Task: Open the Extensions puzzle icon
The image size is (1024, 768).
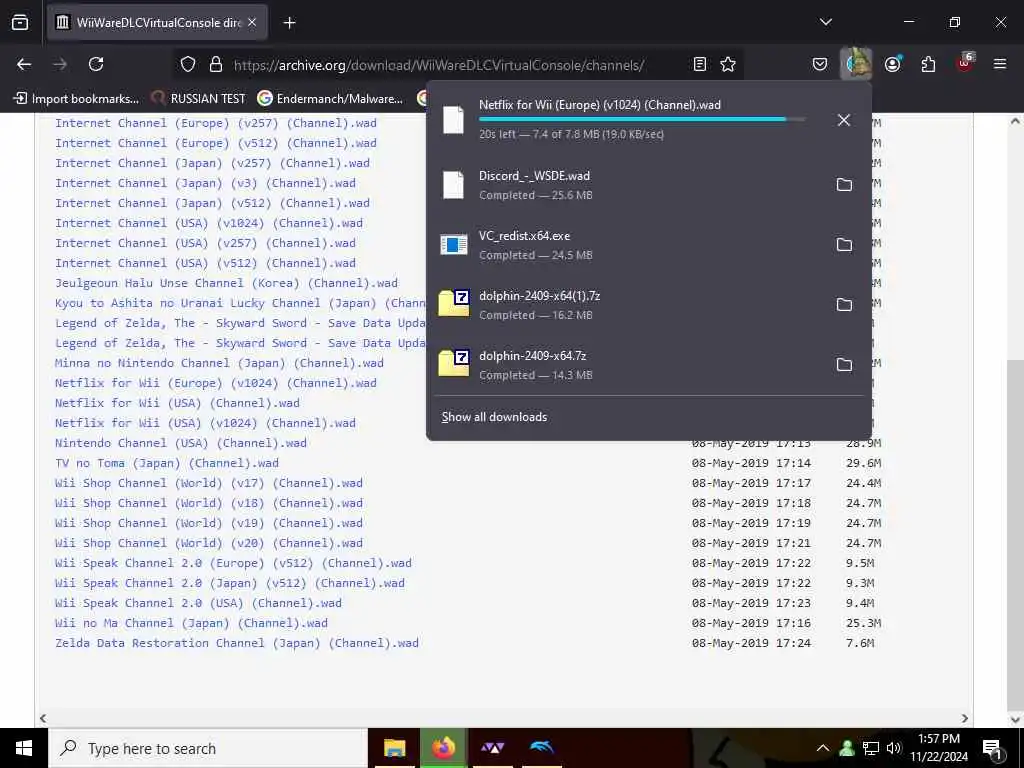Action: click(x=928, y=64)
